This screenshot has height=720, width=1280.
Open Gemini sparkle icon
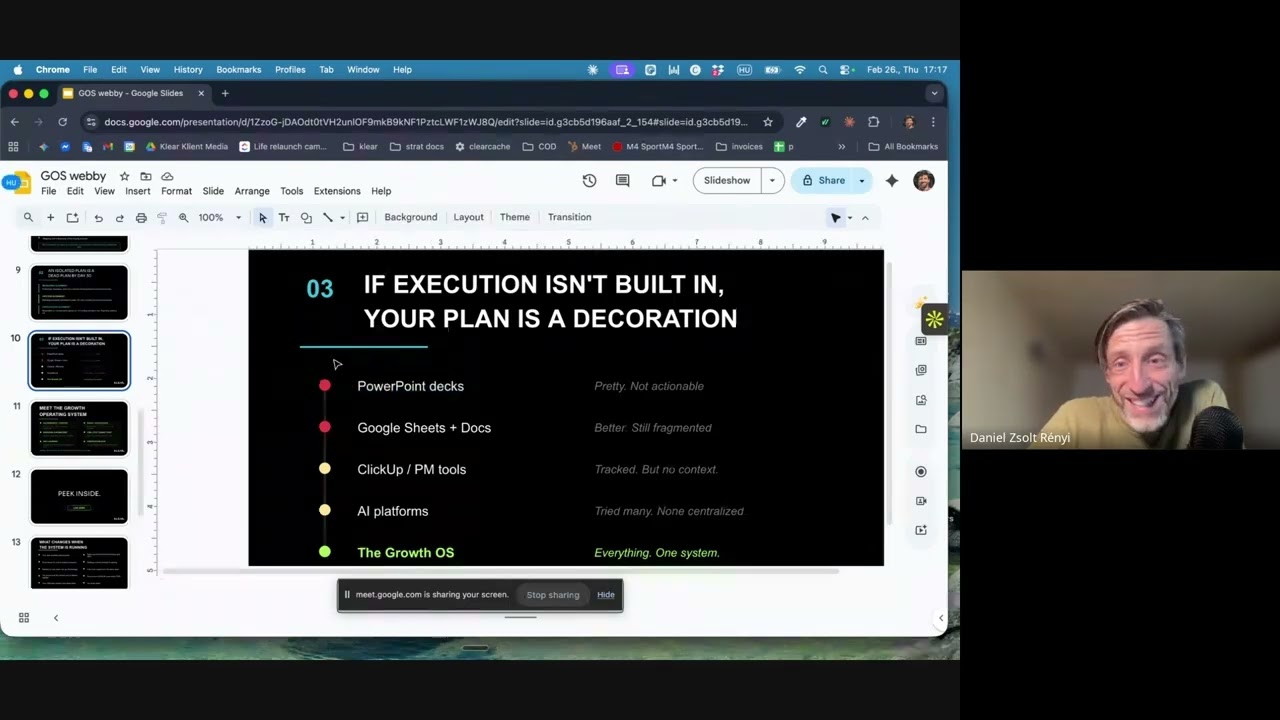(x=892, y=181)
